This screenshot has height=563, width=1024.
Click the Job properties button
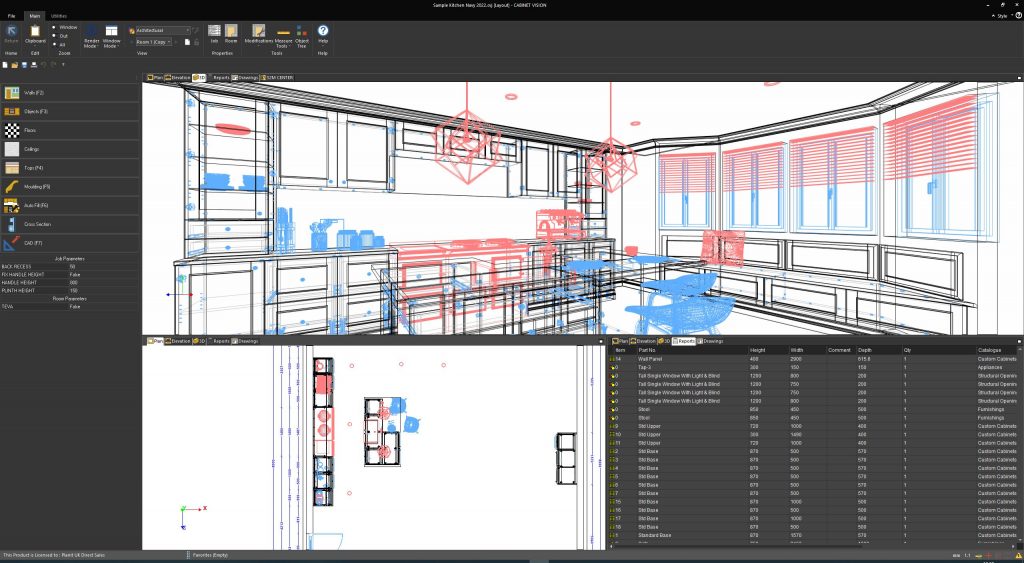pyautogui.click(x=214, y=35)
